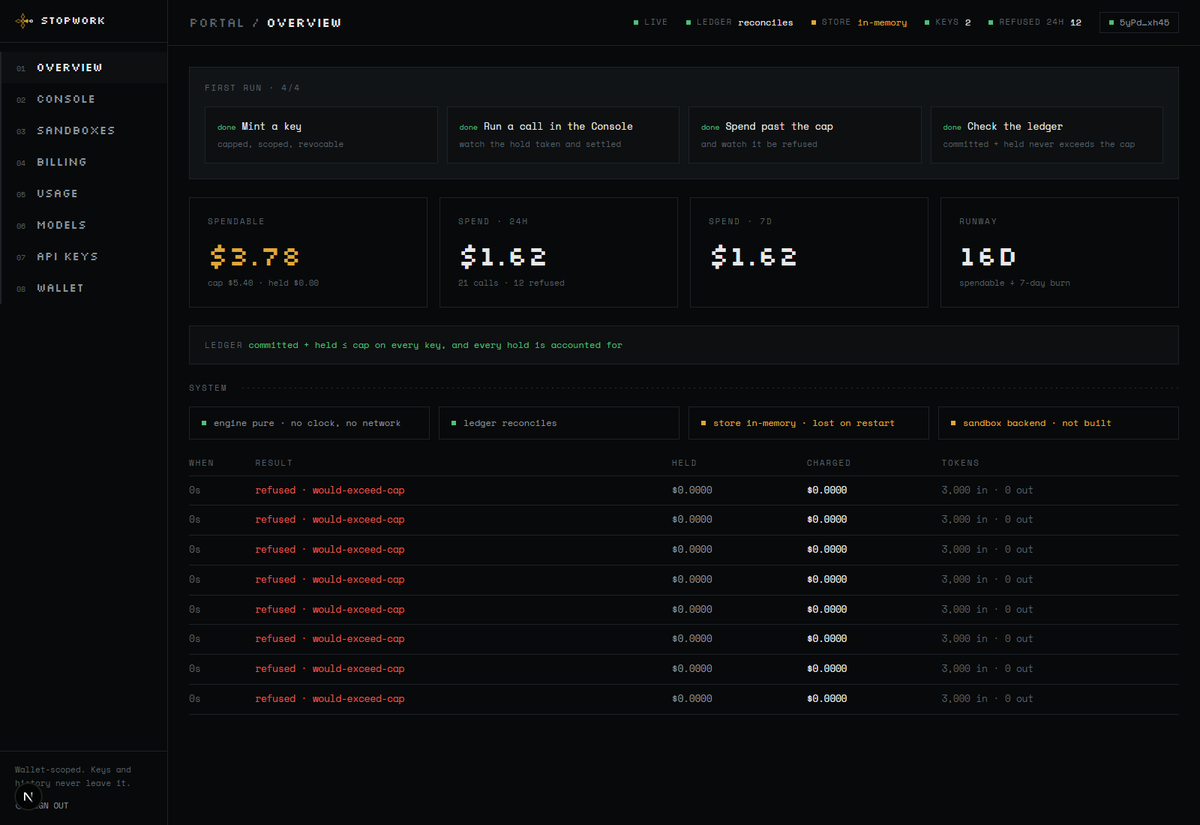Click the KEYS 2 header indicator

pyautogui.click(x=947, y=22)
